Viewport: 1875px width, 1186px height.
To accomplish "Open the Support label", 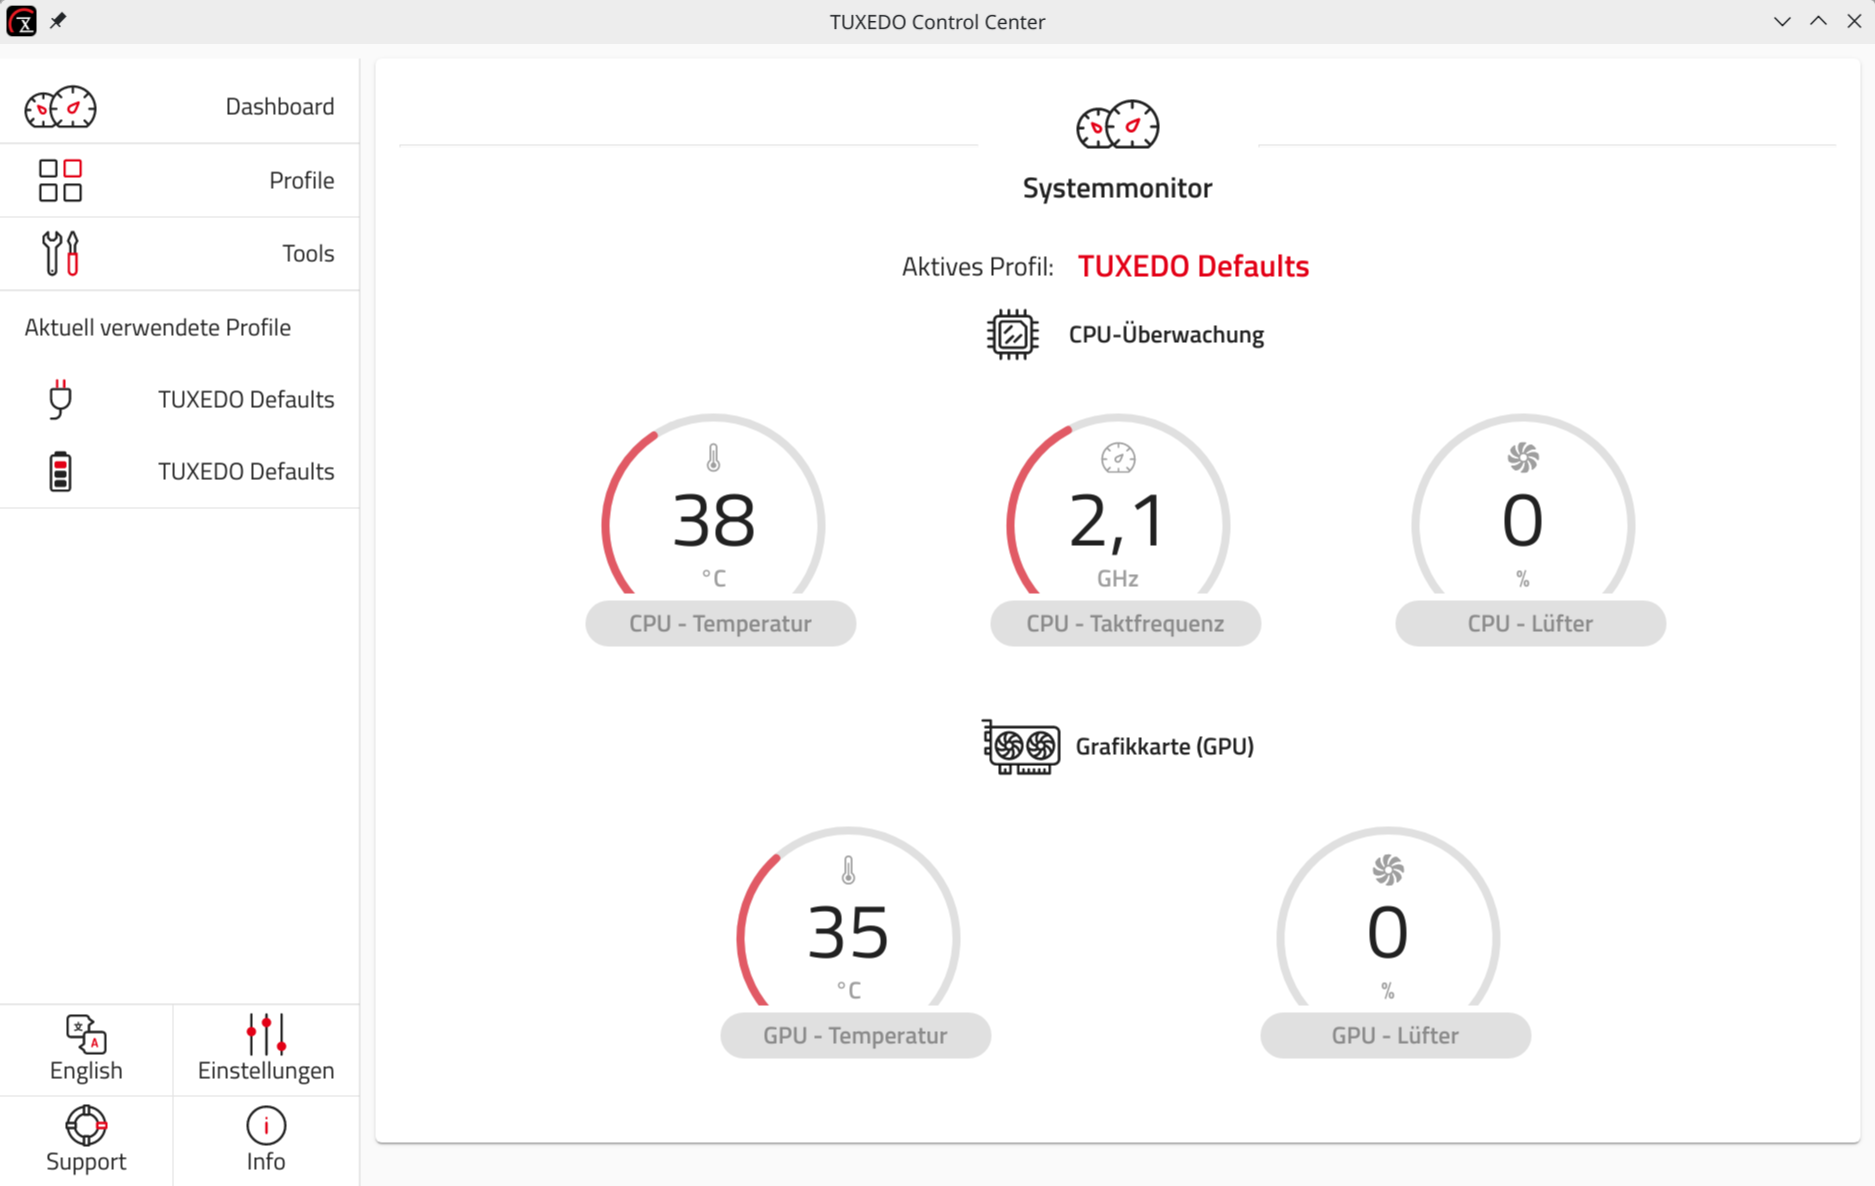I will [86, 1161].
